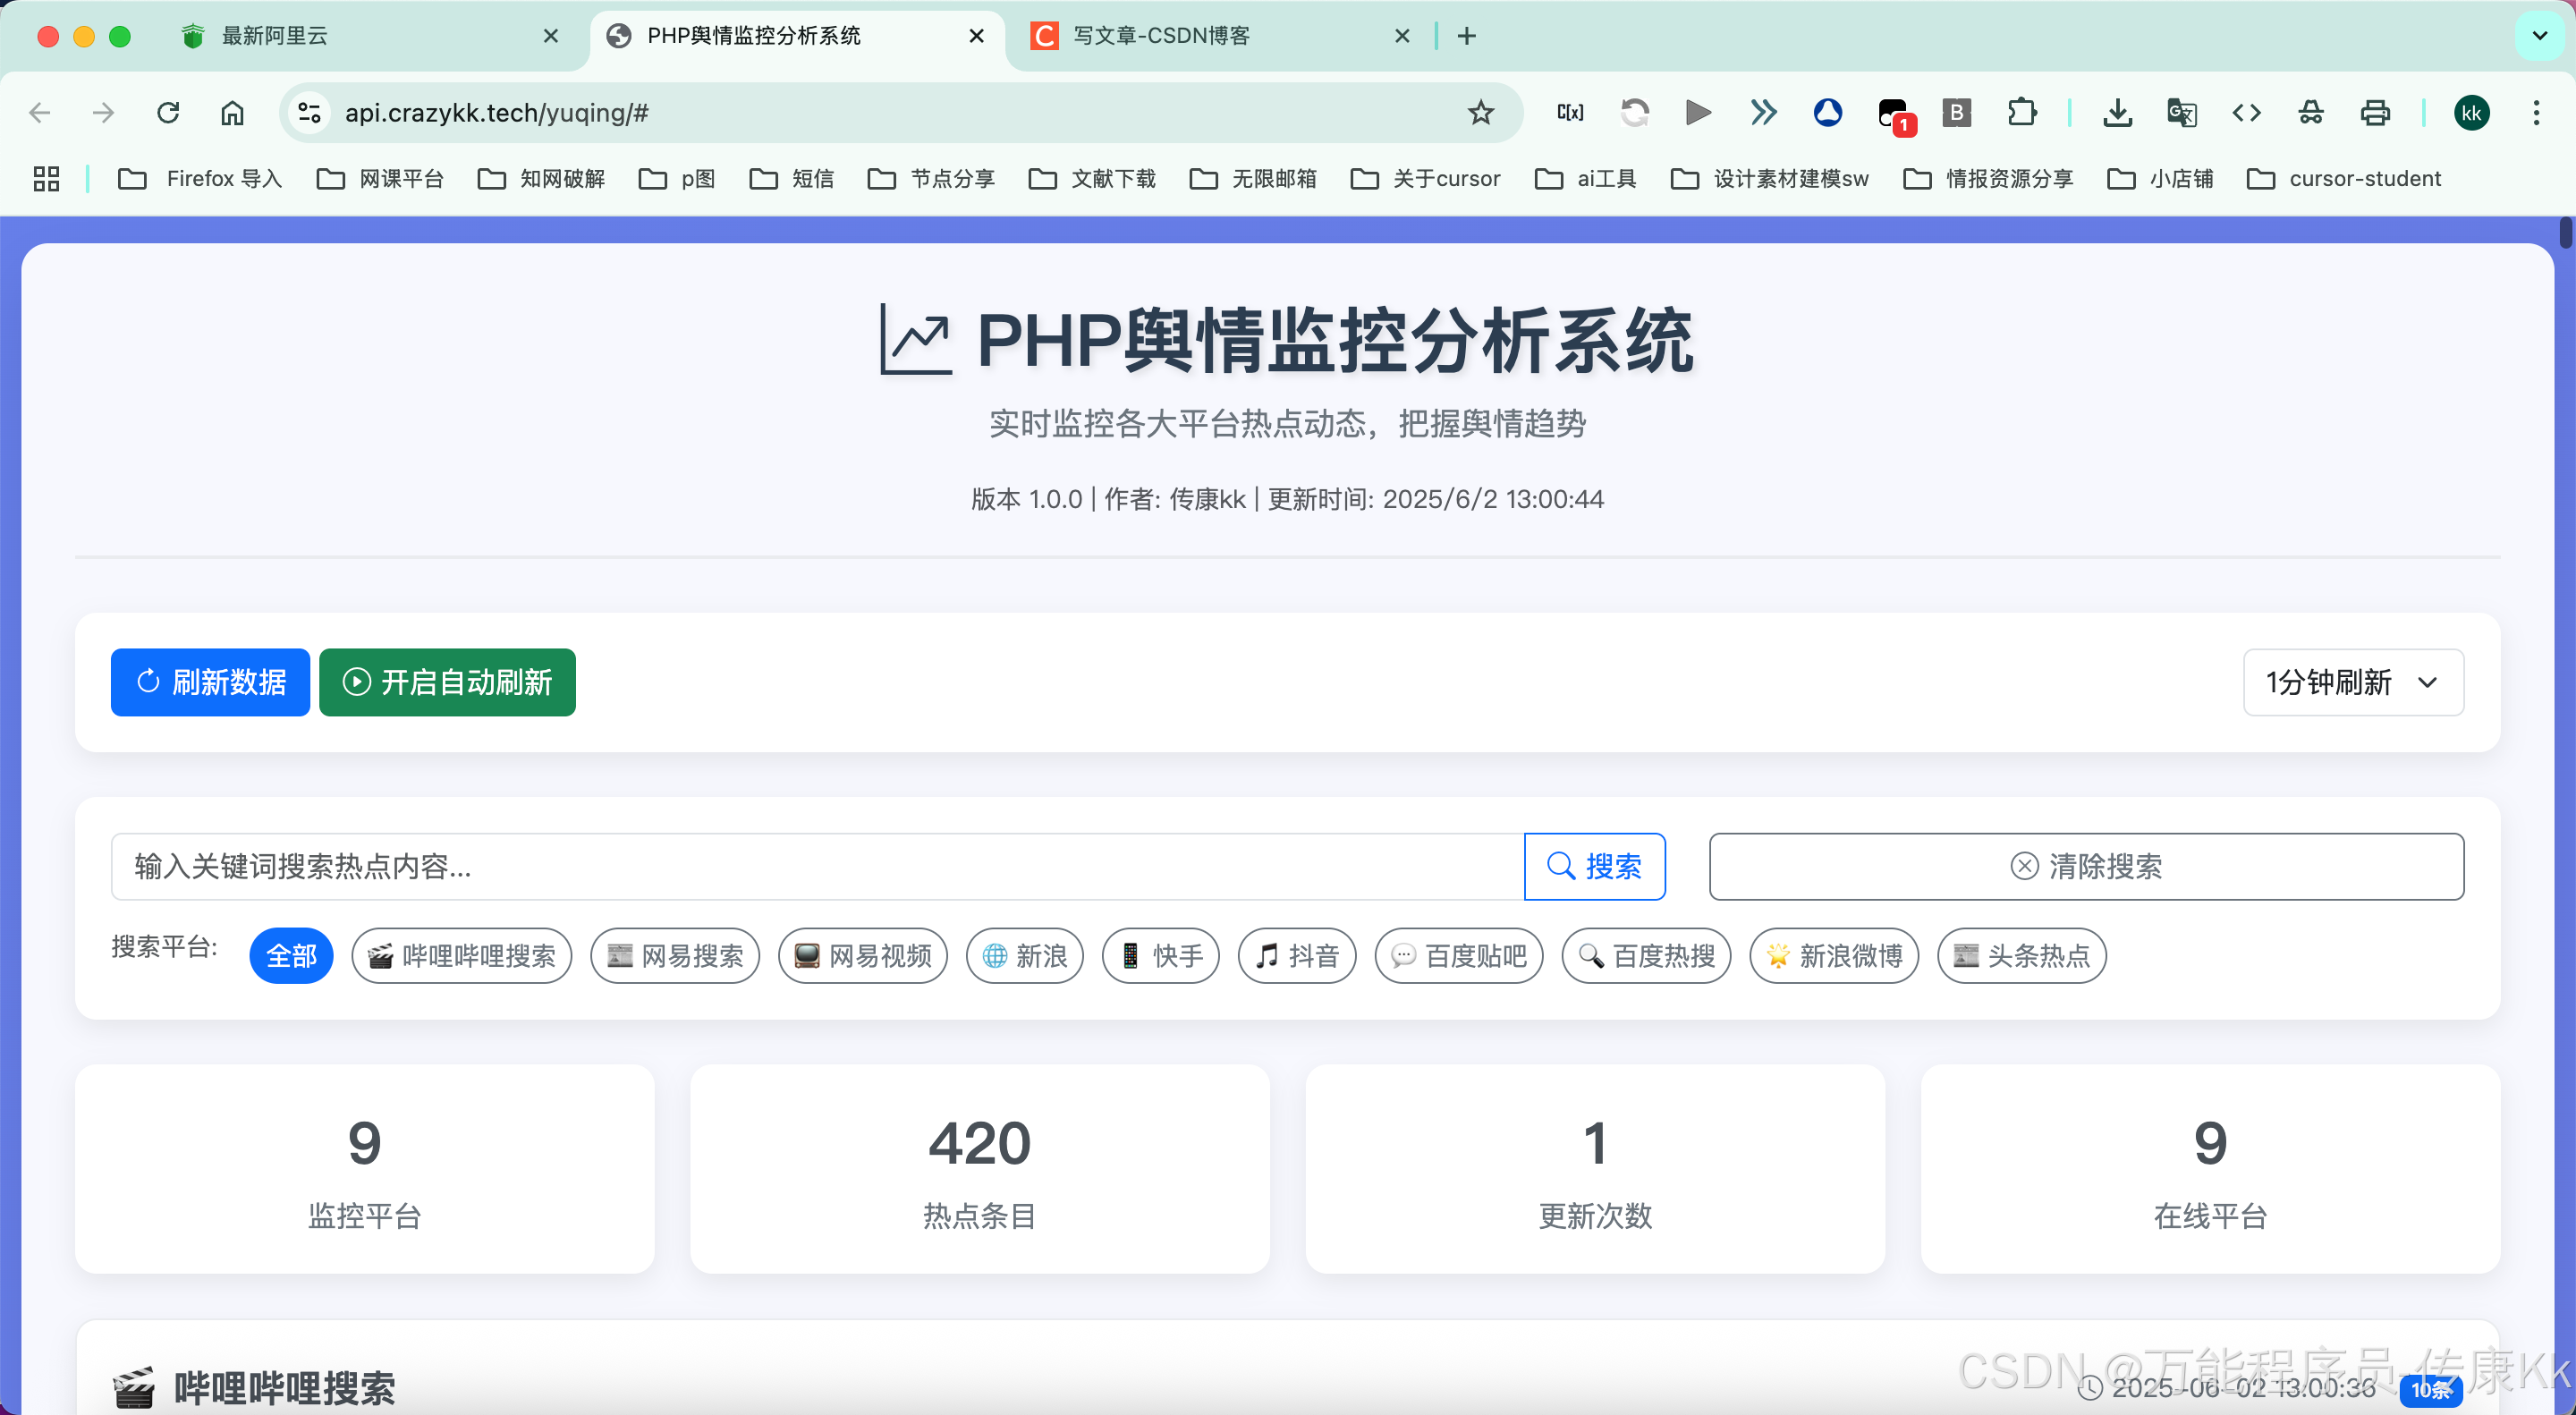
Task: Open the extensions puzzle piece icon
Action: 2021,113
